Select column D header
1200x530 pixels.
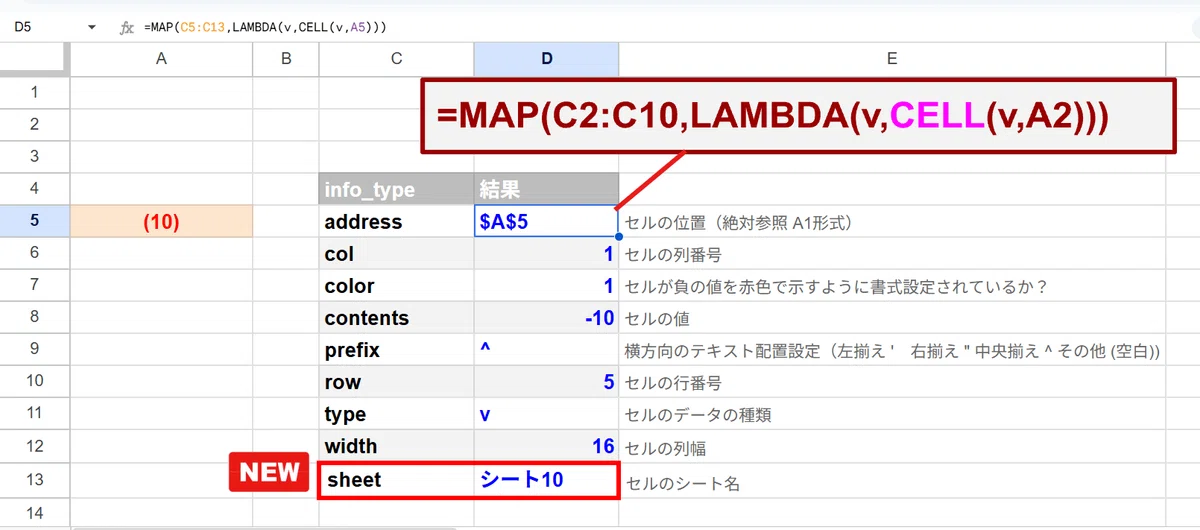tap(546, 59)
